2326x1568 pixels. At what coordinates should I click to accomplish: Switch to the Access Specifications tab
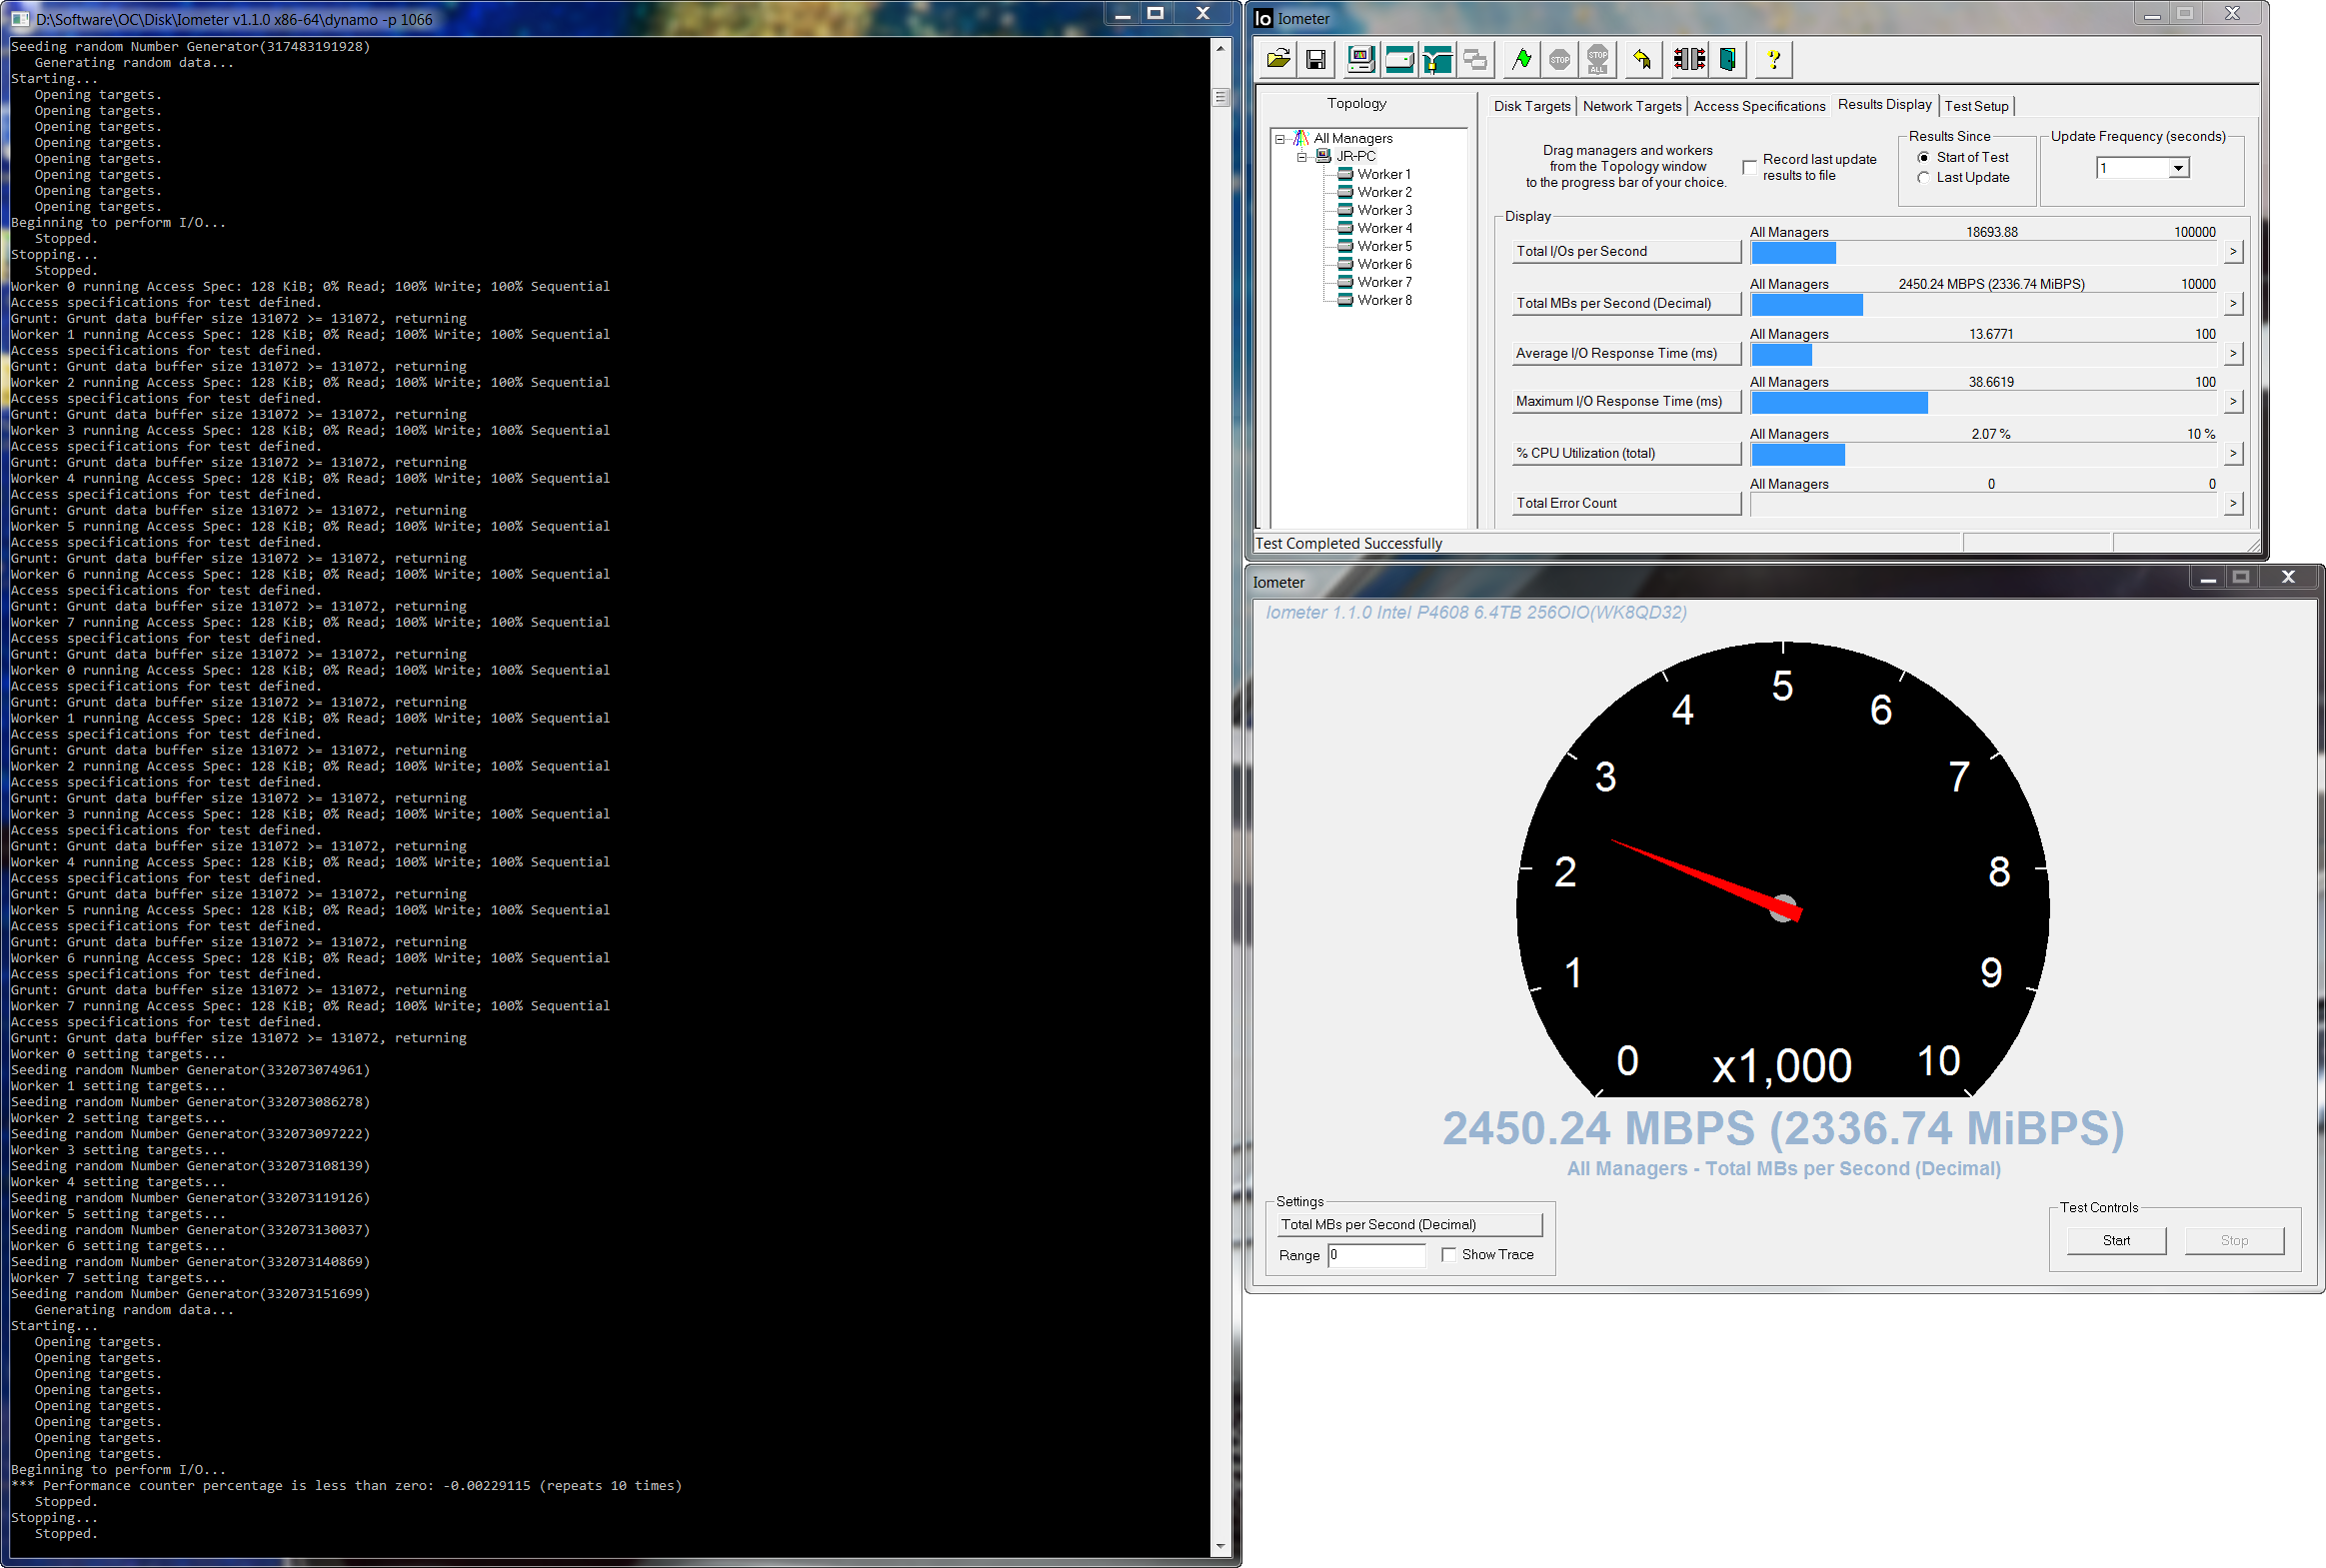1759,106
